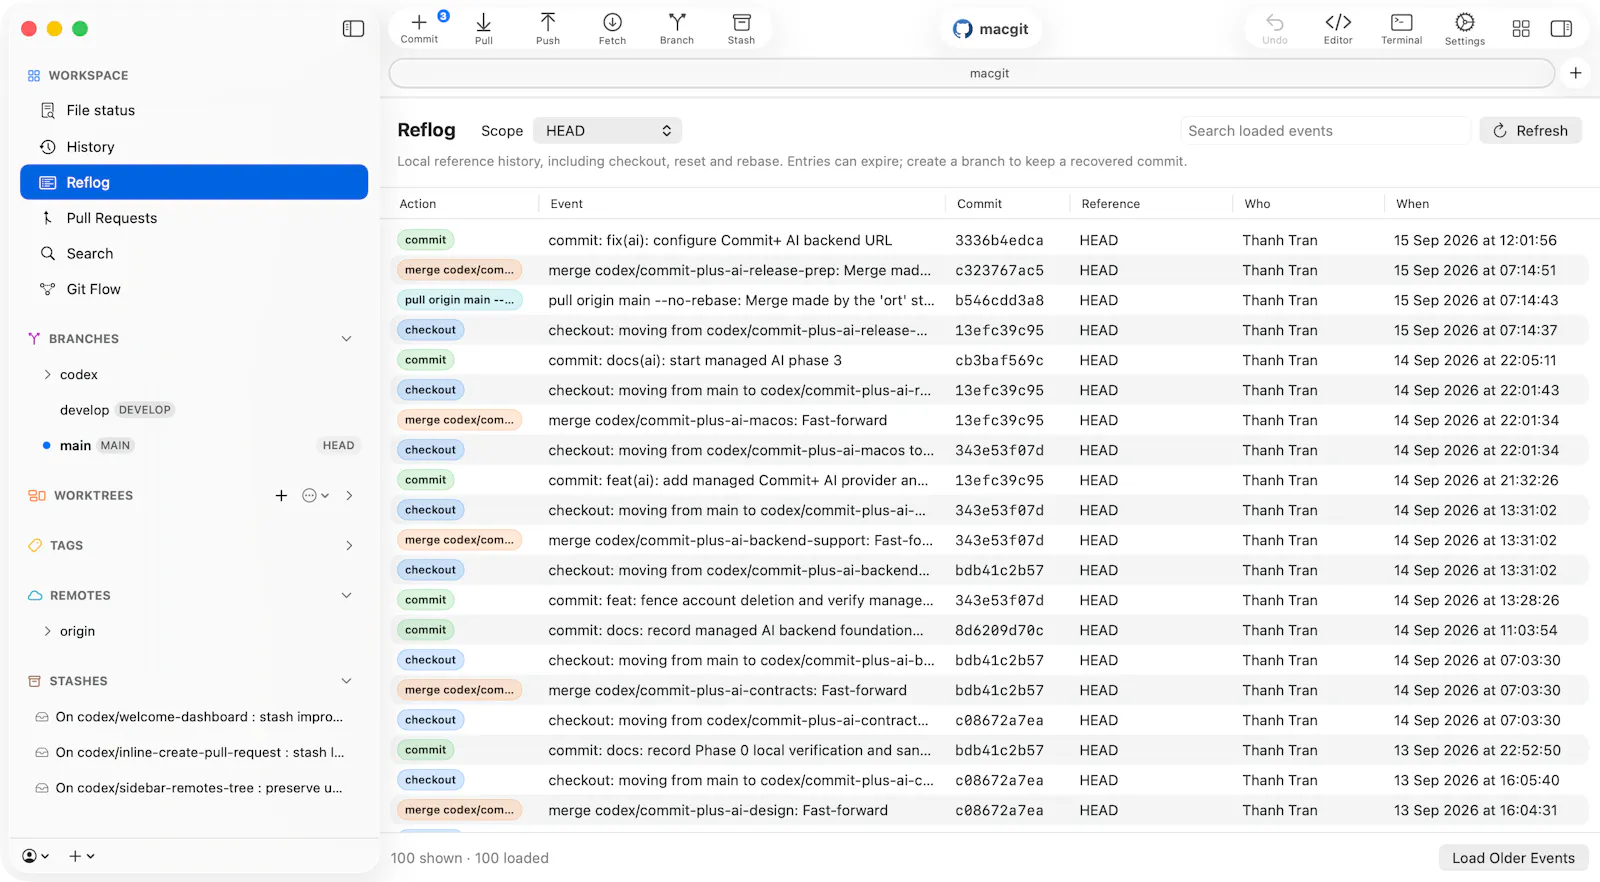Add a new worktree with plus icon

pos(281,495)
